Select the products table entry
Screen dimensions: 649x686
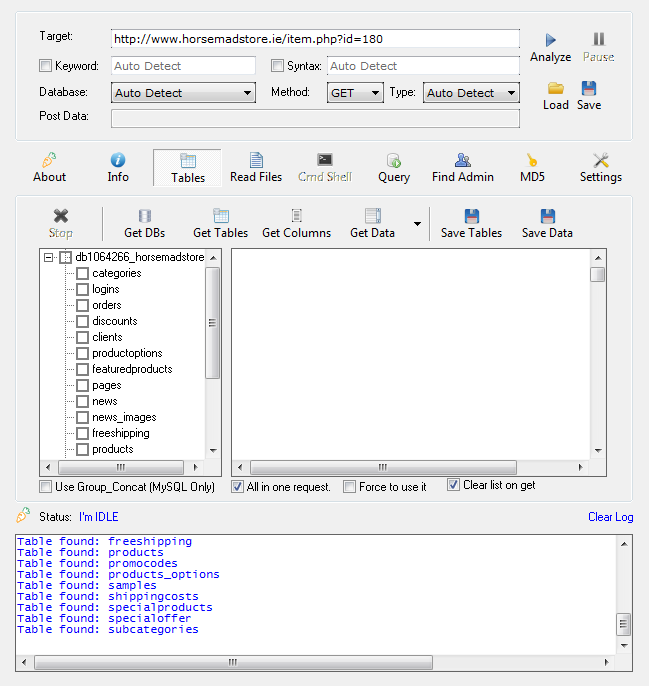click(x=112, y=449)
